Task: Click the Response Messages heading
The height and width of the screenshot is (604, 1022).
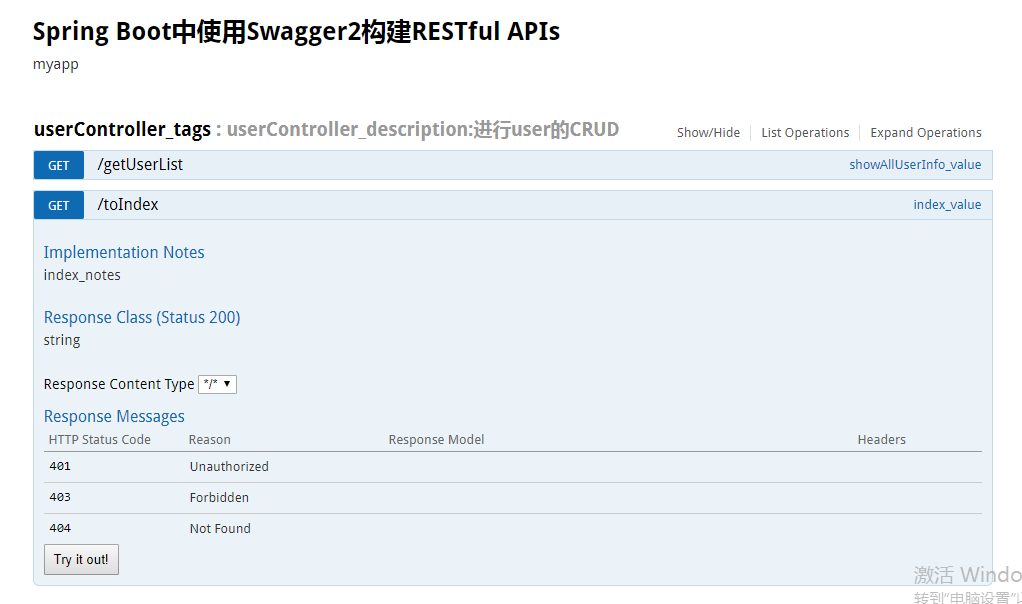Action: (x=114, y=416)
